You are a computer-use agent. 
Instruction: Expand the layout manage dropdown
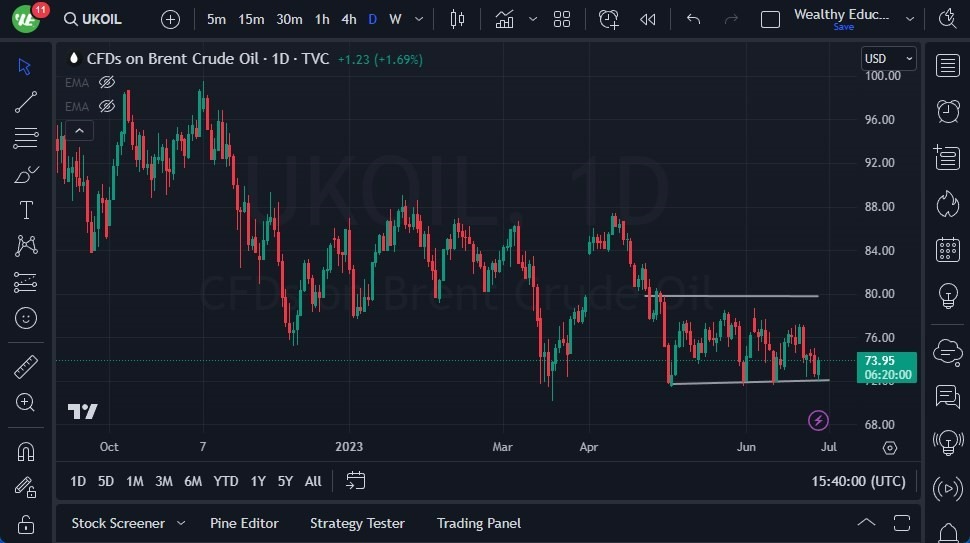[x=909, y=19]
